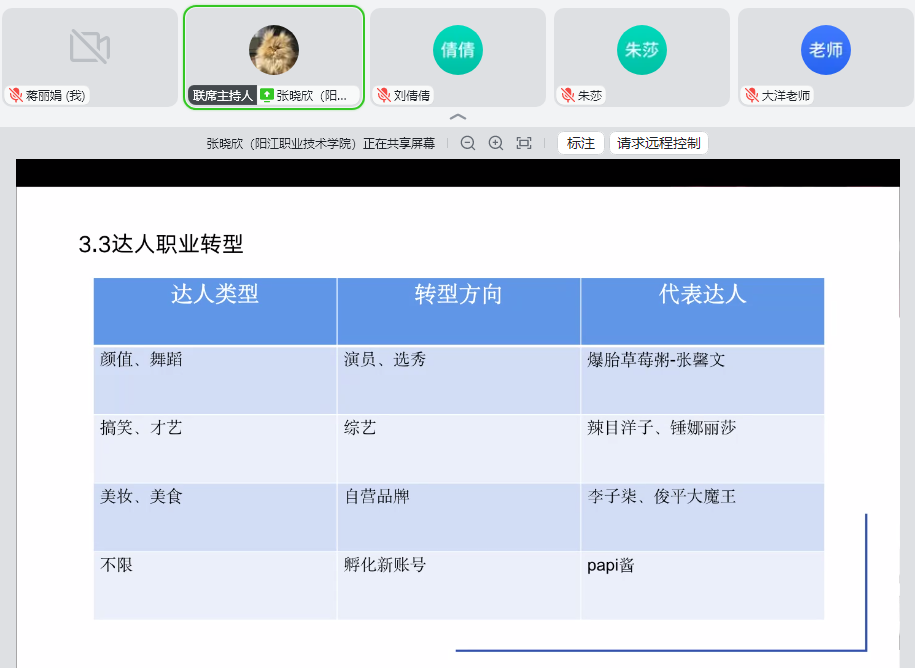Click the 倩倩 green avatar
This screenshot has height=668, width=915.
pyautogui.click(x=458, y=50)
